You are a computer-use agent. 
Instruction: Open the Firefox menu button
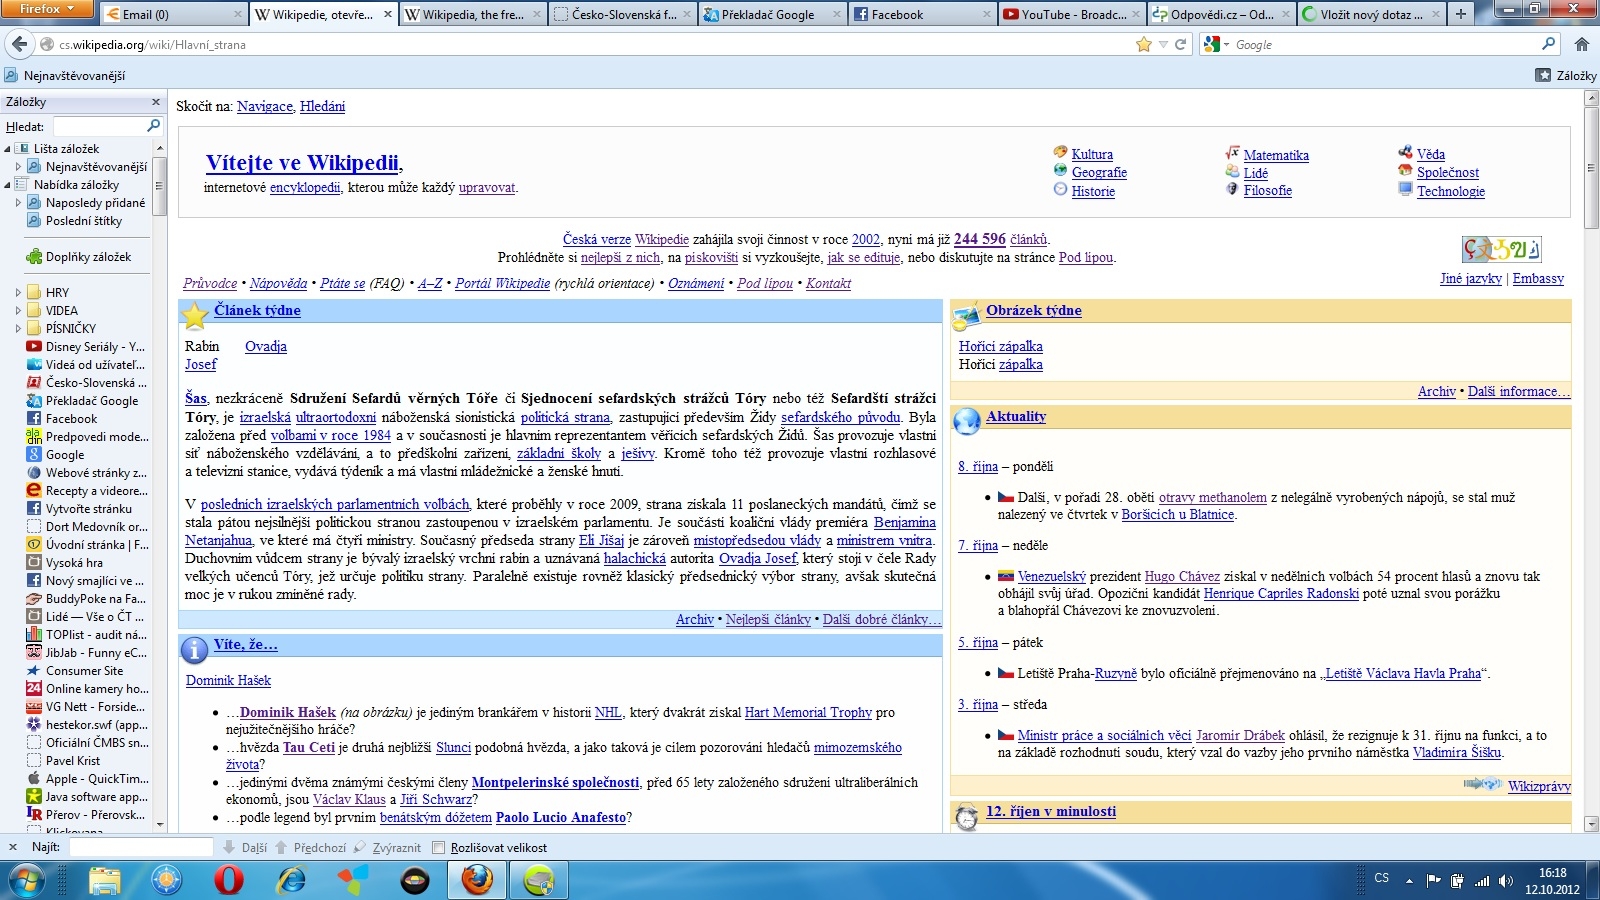(x=47, y=9)
